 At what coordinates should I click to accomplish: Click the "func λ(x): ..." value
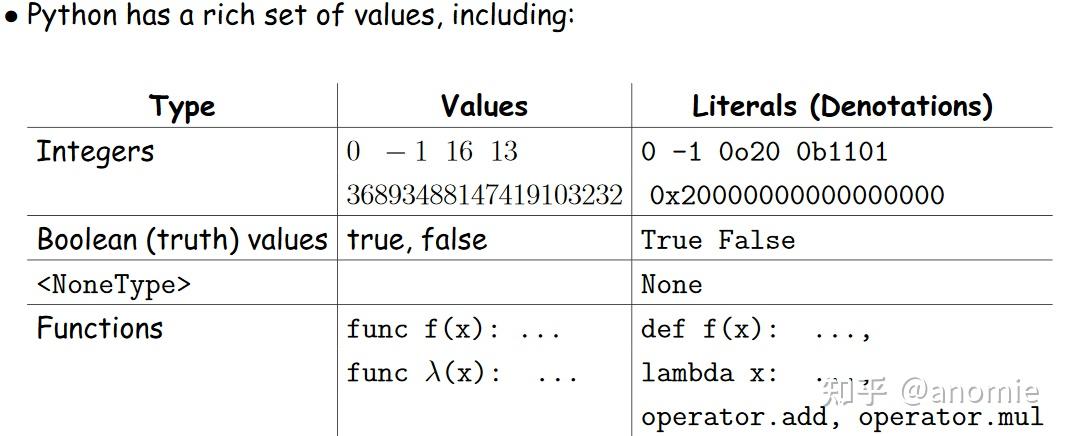click(x=462, y=373)
